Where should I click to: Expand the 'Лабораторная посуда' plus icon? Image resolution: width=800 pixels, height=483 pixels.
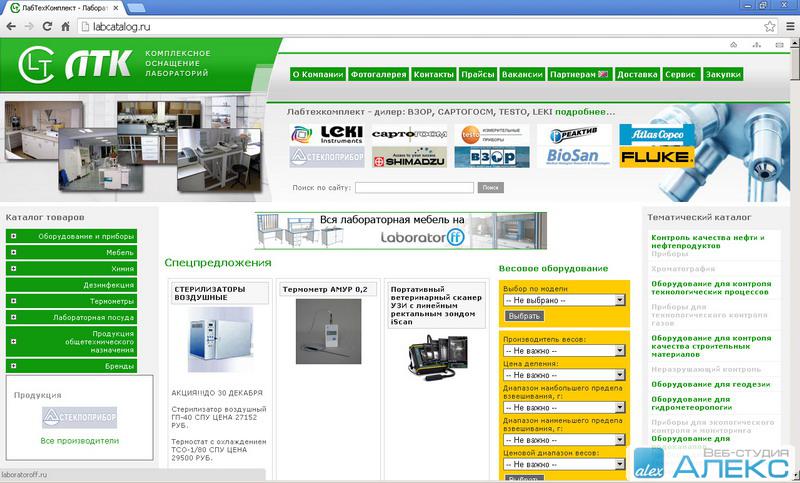pos(14,317)
